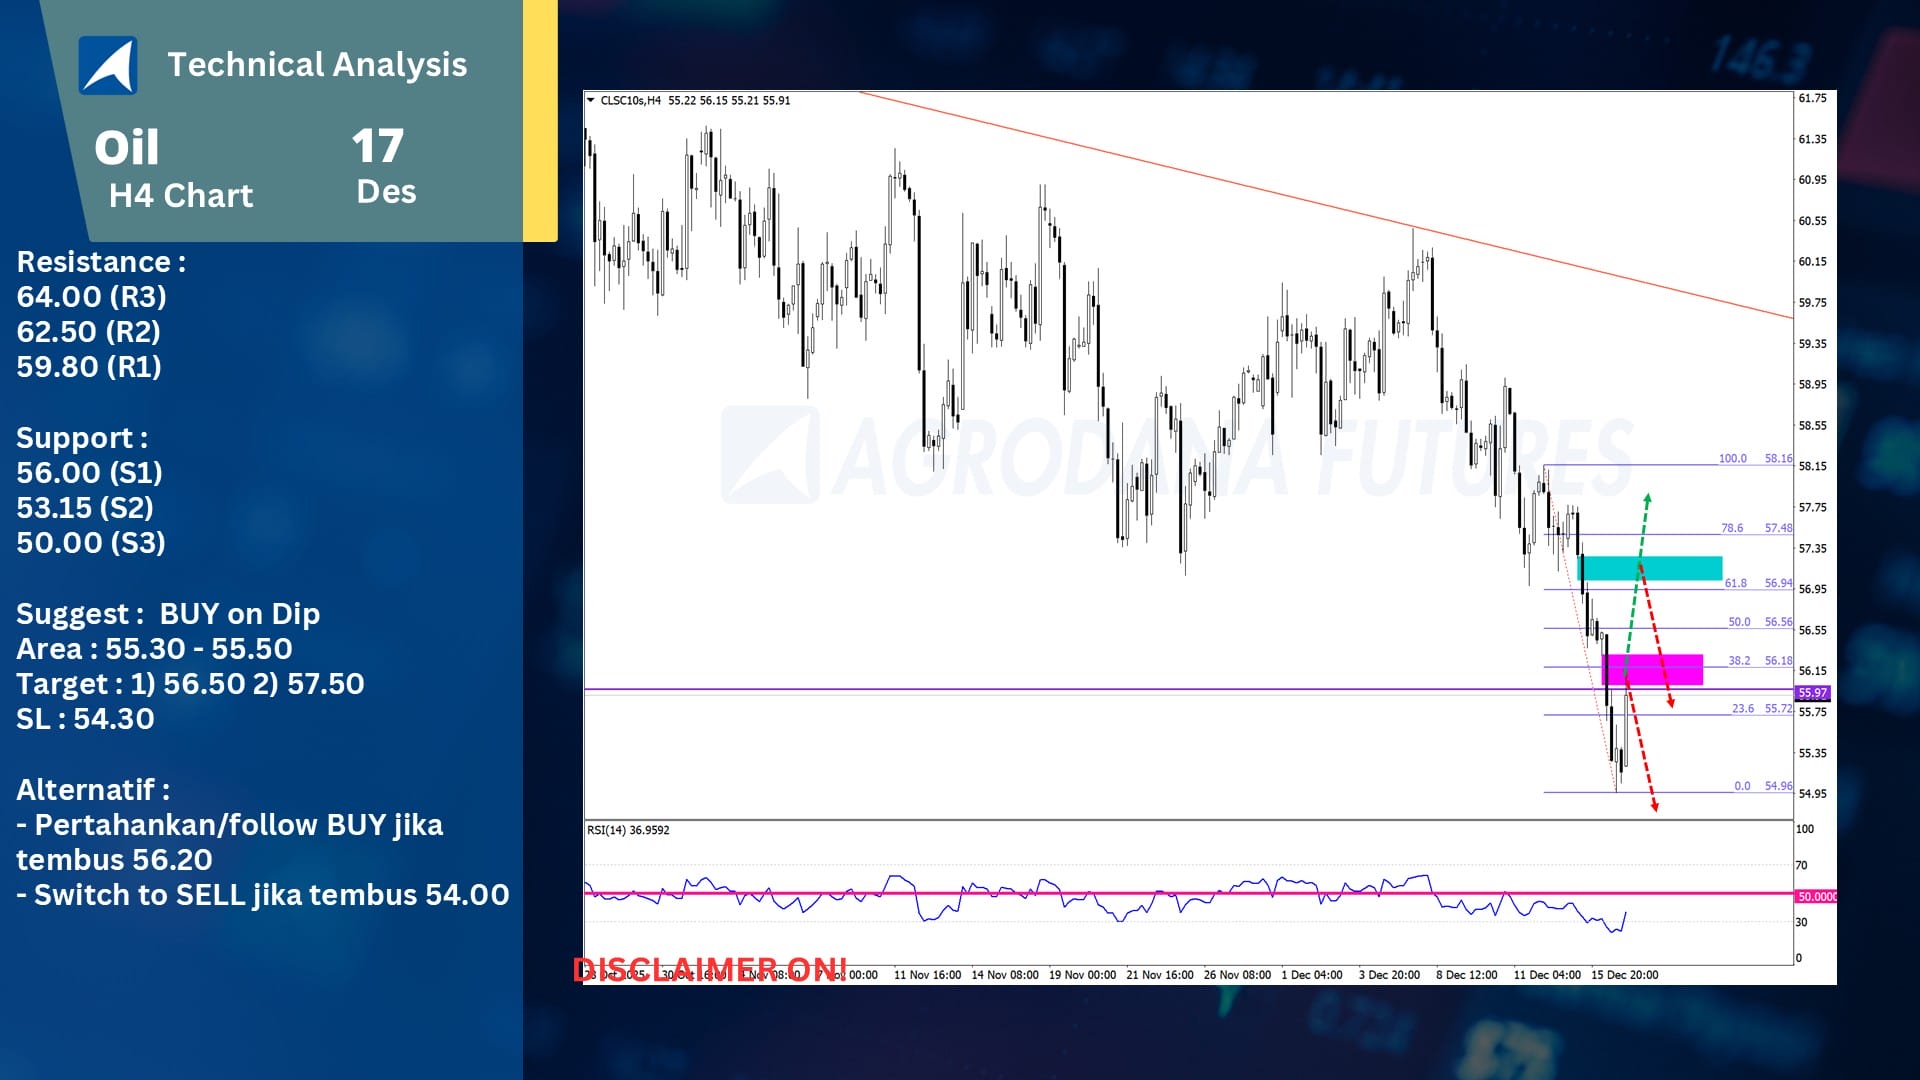Click the 15 Dec 20:00 time axis label
1920x1080 pixels.
pyautogui.click(x=1625, y=975)
